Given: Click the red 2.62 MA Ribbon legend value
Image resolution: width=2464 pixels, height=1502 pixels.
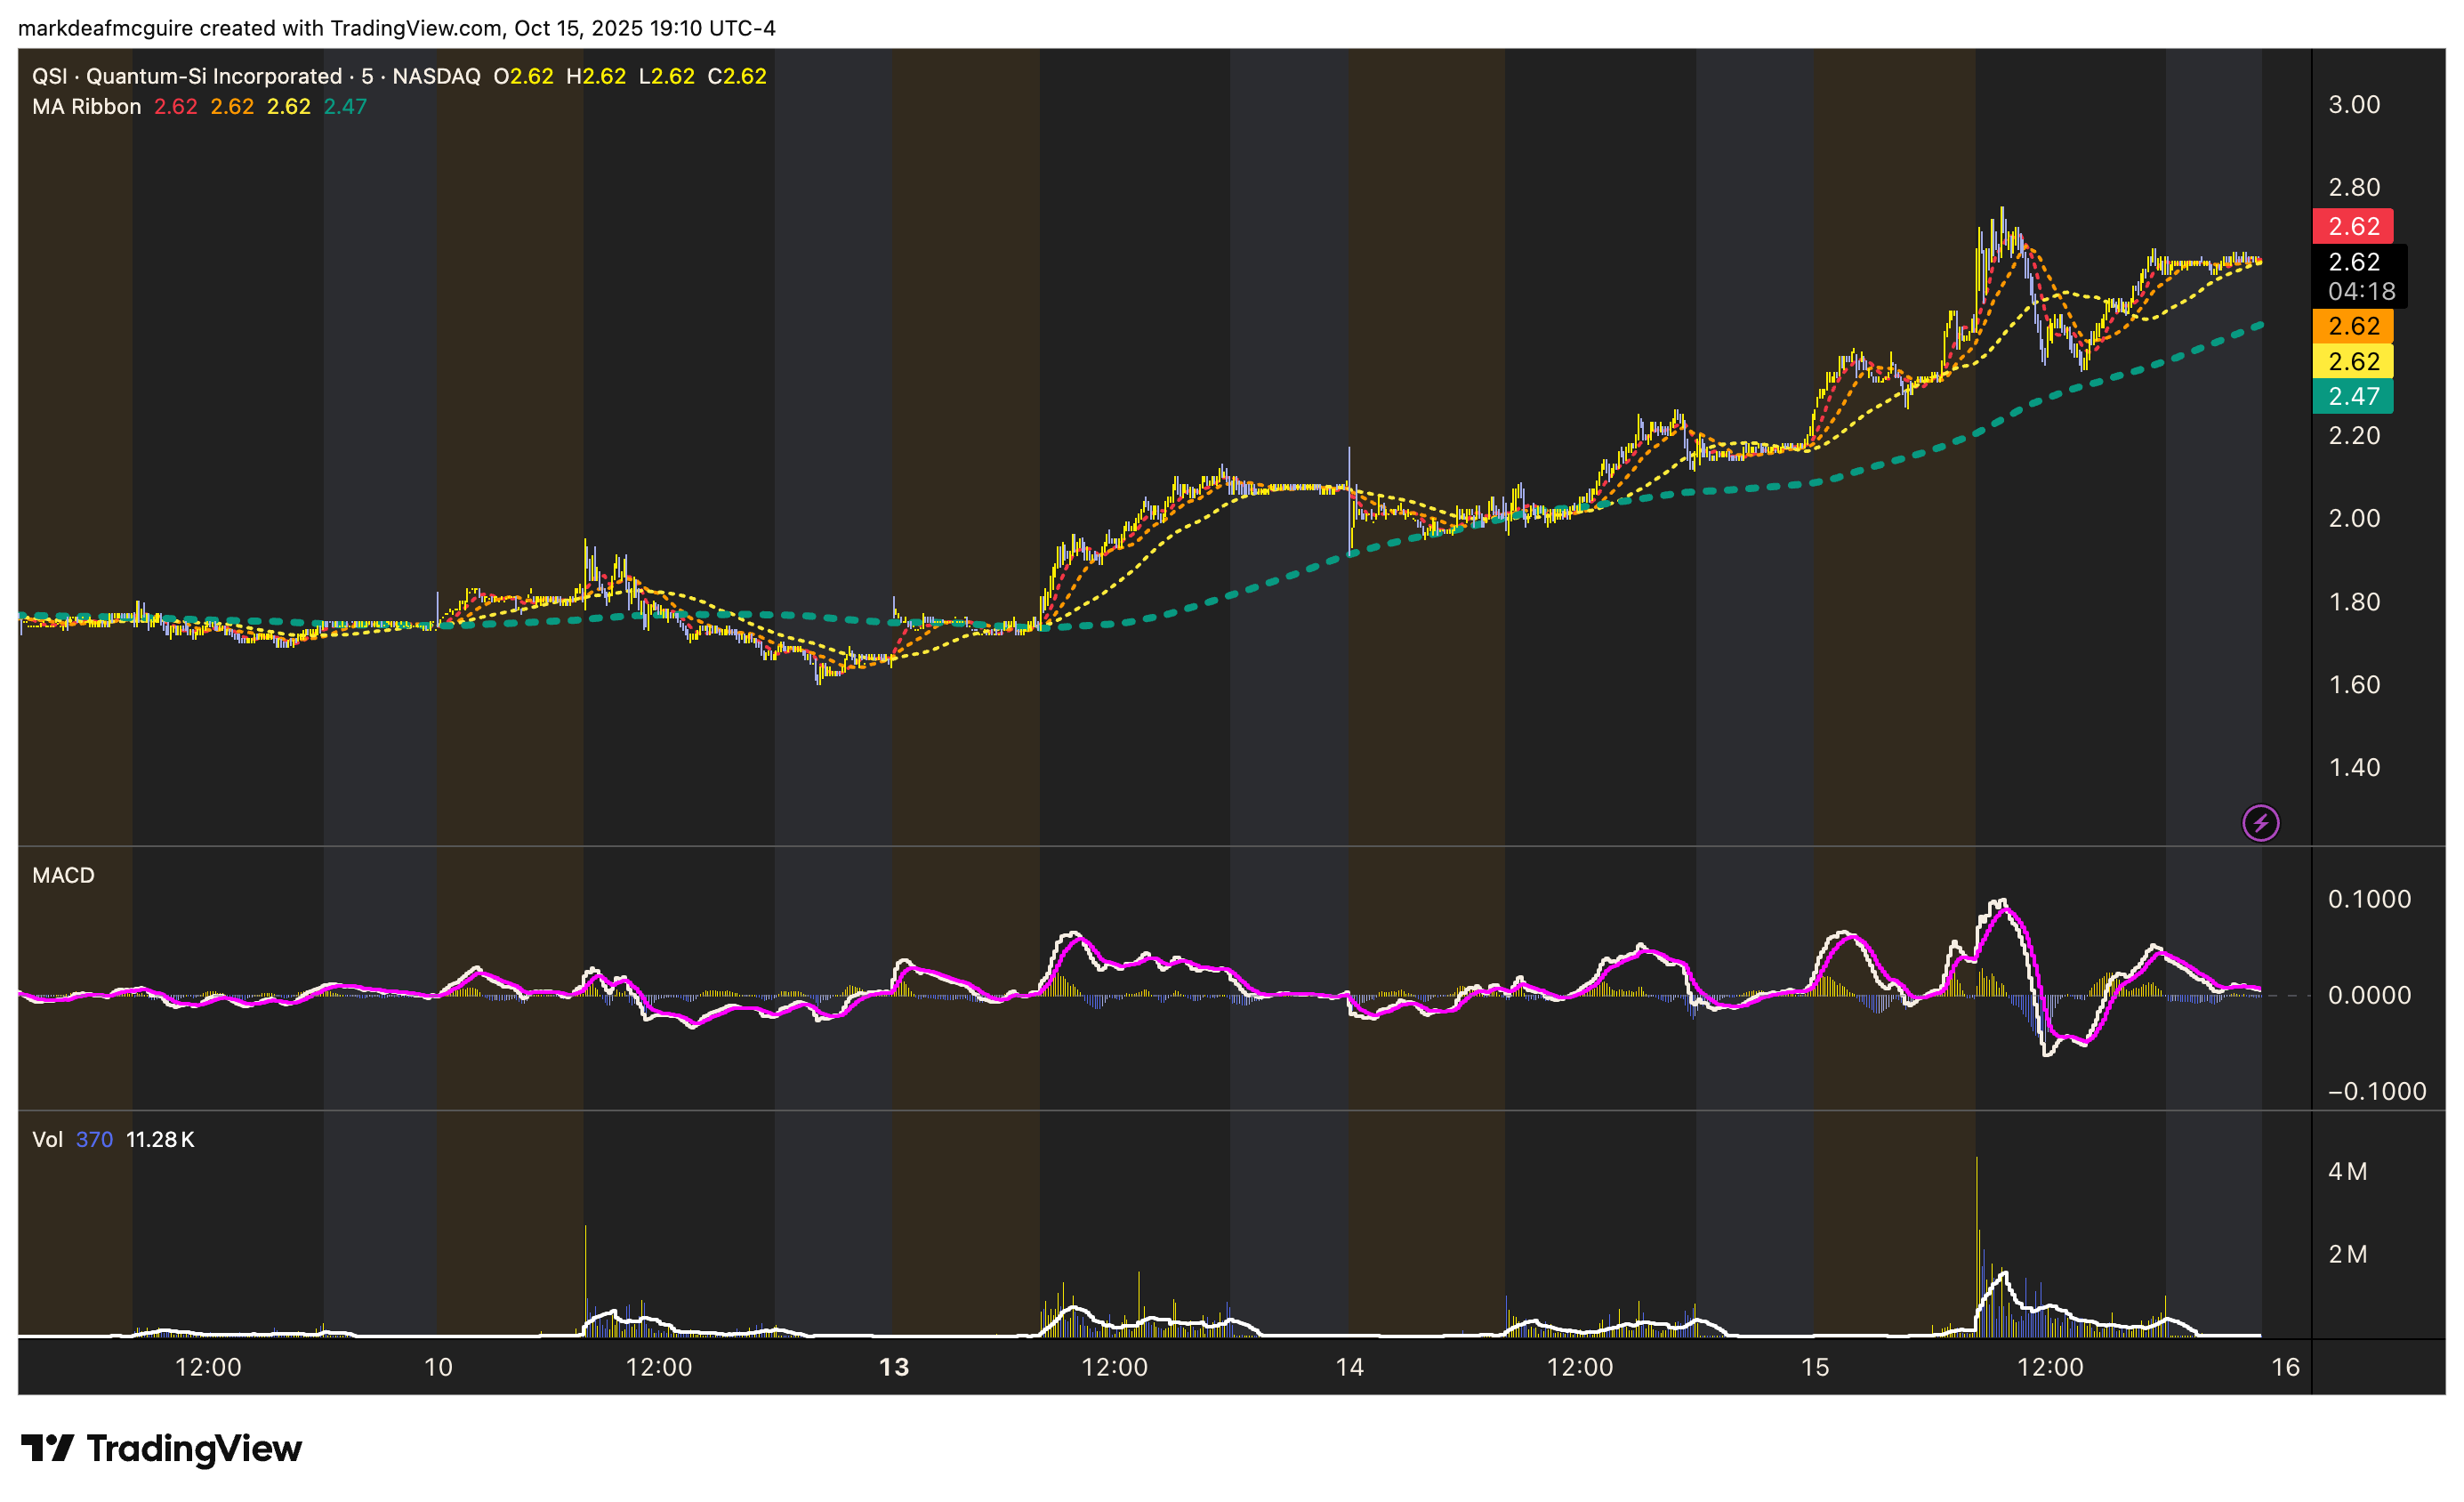Looking at the screenshot, I should [175, 106].
